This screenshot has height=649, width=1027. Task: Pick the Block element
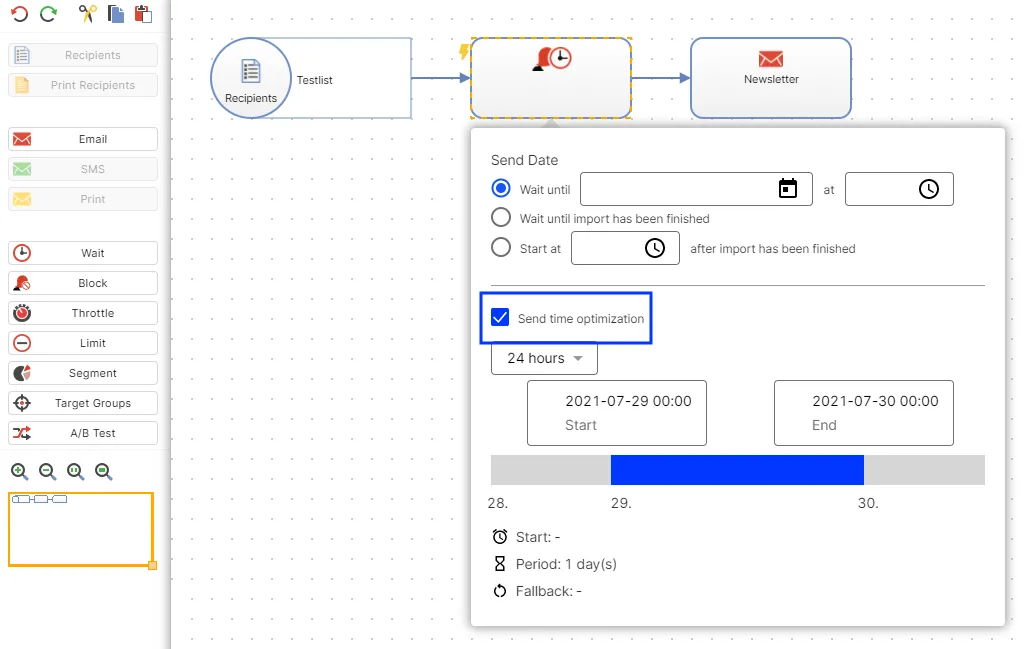click(83, 283)
